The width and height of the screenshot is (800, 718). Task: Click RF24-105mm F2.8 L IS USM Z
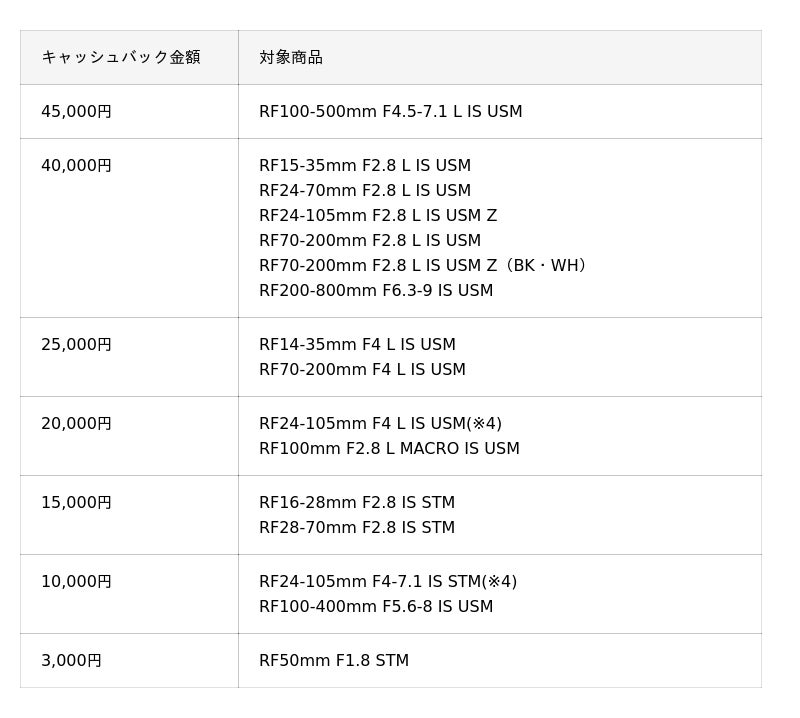point(377,216)
